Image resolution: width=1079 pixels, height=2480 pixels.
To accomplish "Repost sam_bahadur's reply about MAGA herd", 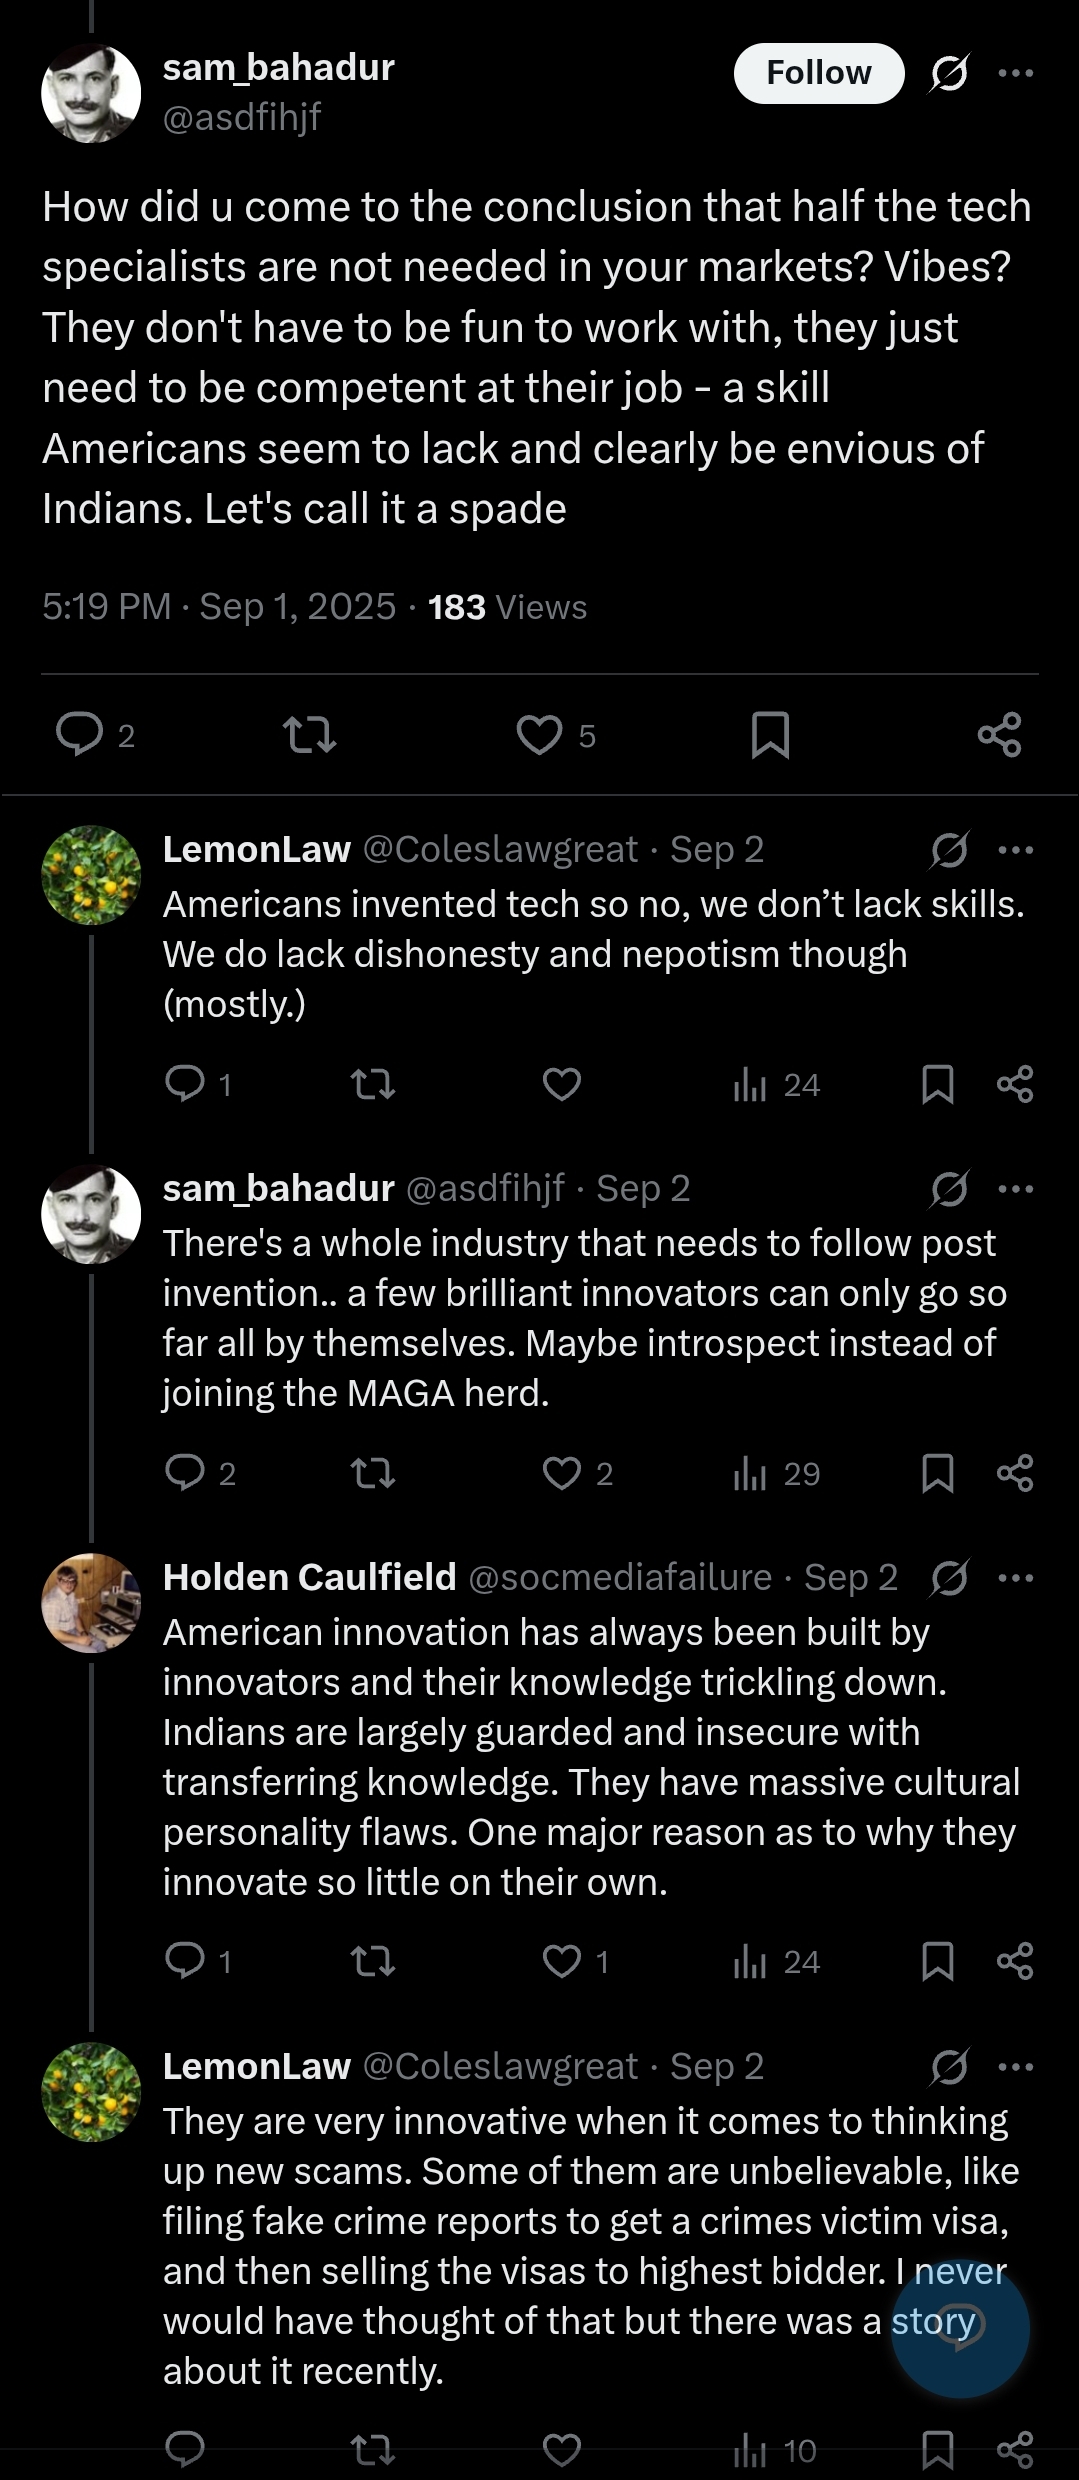I will coord(374,1473).
